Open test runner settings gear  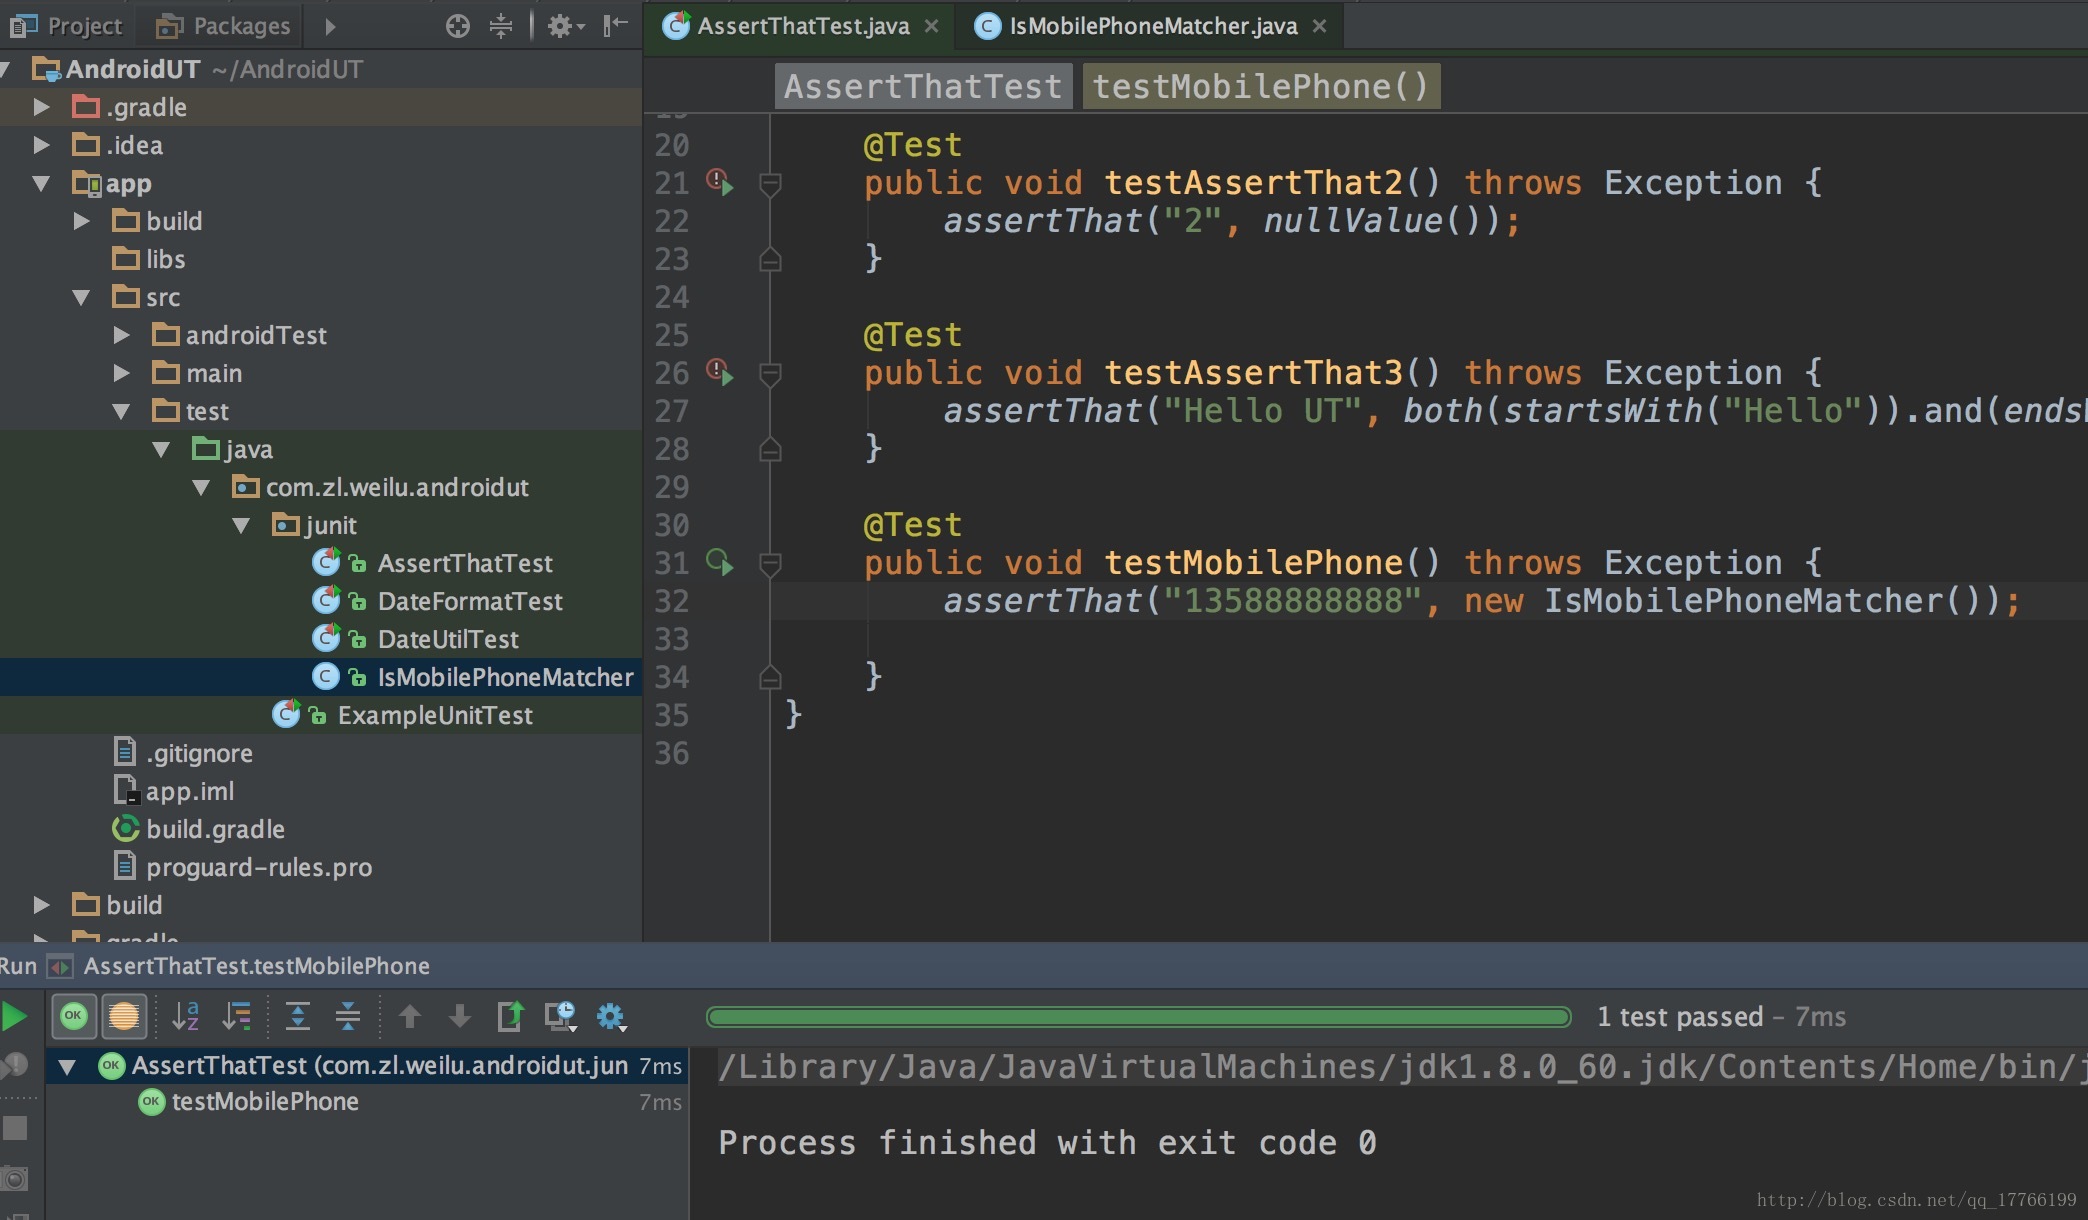pyautogui.click(x=611, y=1017)
